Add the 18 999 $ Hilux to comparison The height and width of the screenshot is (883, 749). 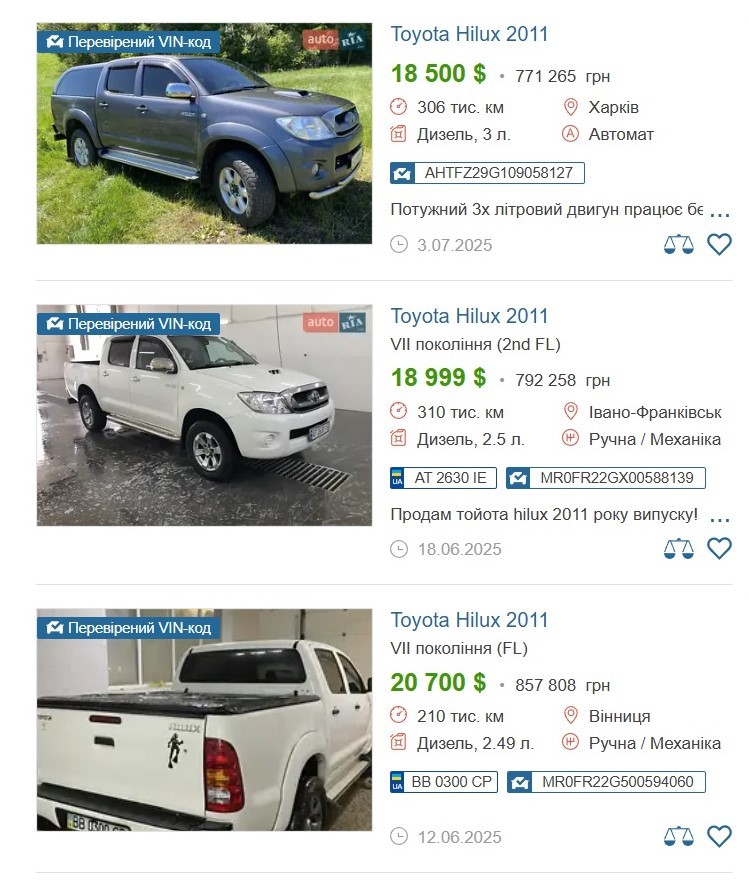click(x=679, y=549)
